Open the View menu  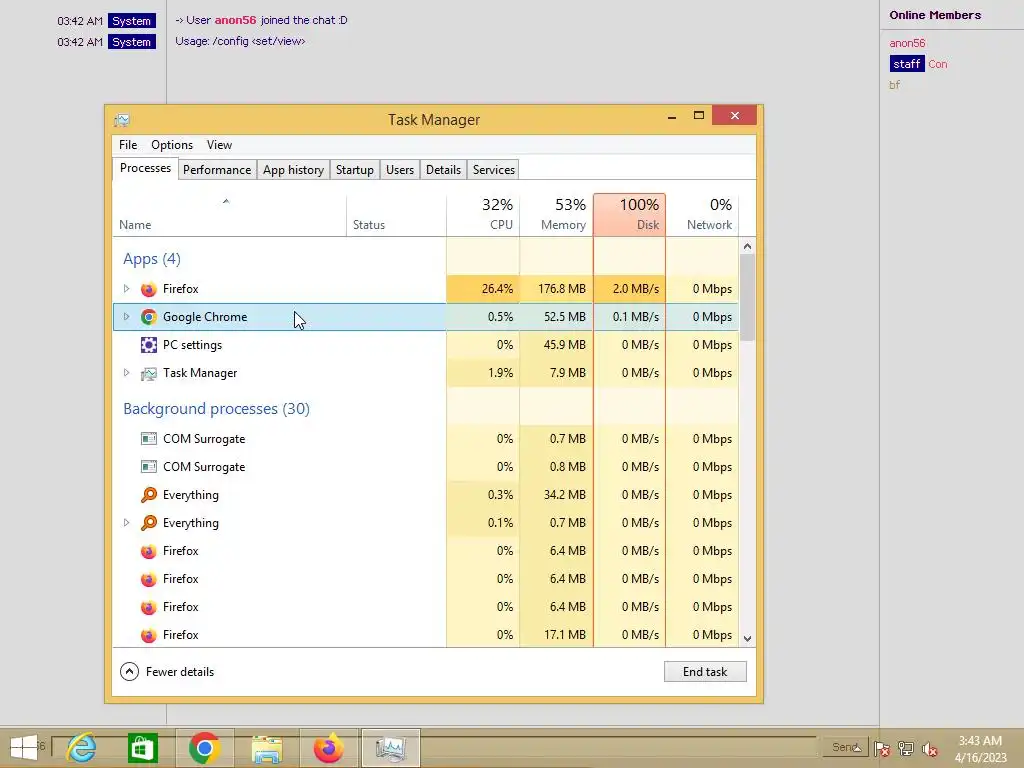pyautogui.click(x=219, y=145)
